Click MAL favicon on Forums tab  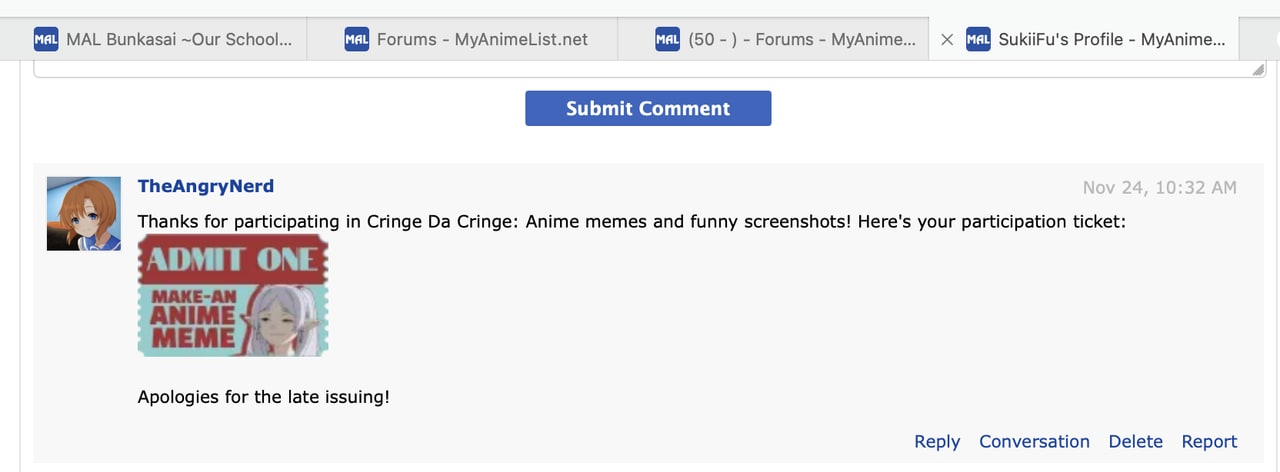click(357, 40)
